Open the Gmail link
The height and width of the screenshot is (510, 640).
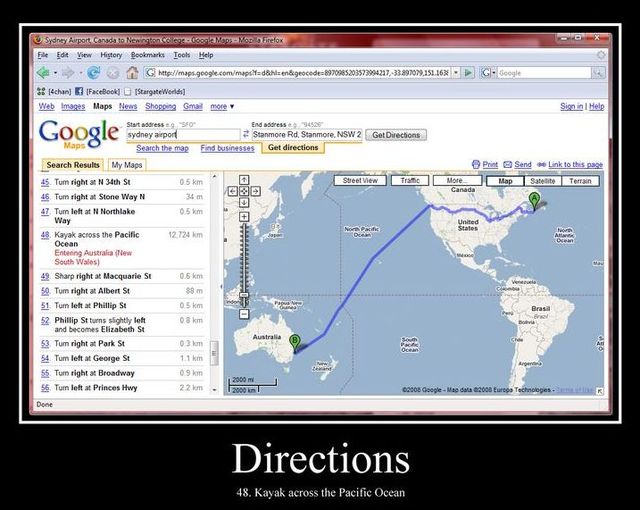click(193, 106)
